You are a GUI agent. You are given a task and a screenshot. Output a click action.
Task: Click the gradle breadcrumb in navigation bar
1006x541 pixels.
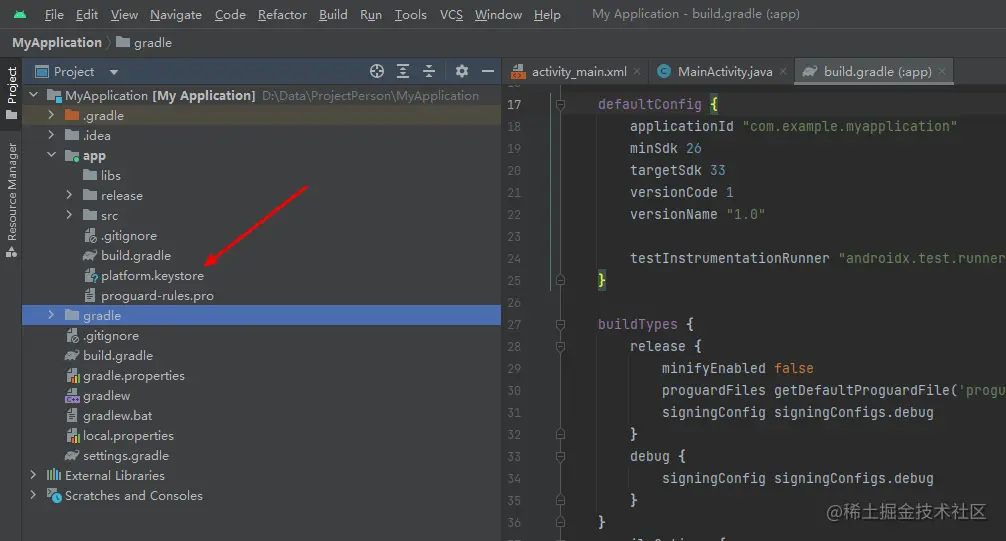pos(144,42)
